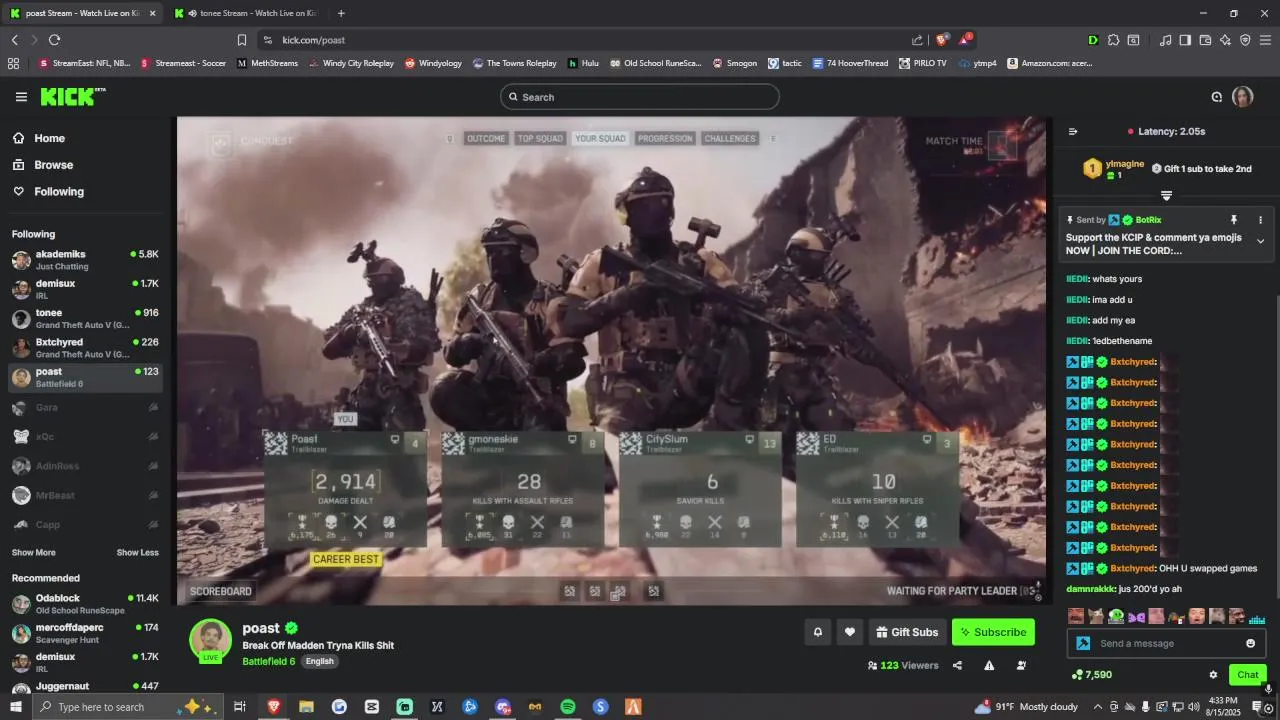The width and height of the screenshot is (1280, 720).
Task: Click the Kick search field
Action: [640, 97]
